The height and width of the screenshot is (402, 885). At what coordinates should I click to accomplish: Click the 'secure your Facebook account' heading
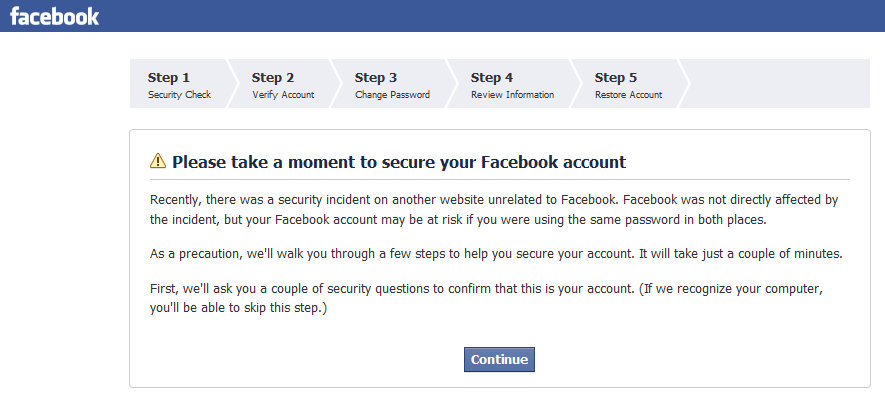pyautogui.click(x=399, y=161)
